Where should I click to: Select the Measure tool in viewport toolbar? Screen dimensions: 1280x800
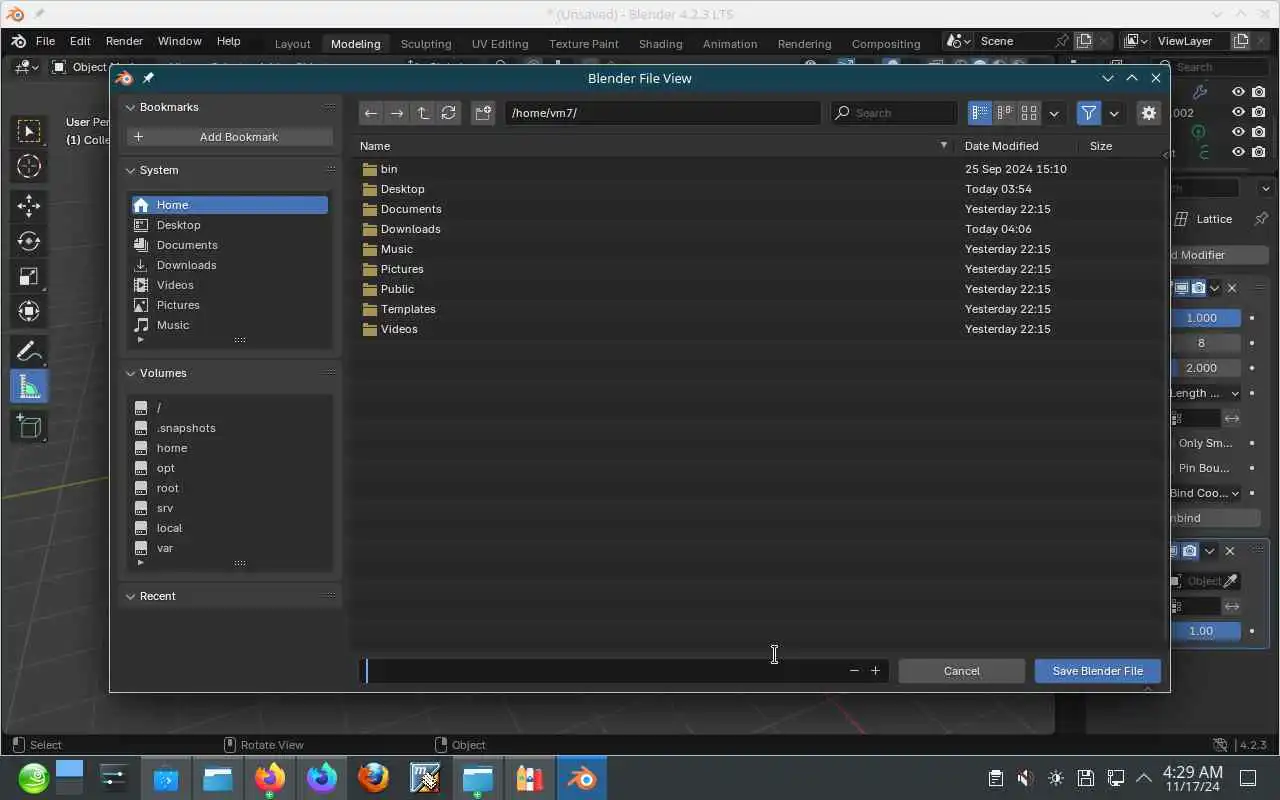pos(29,386)
